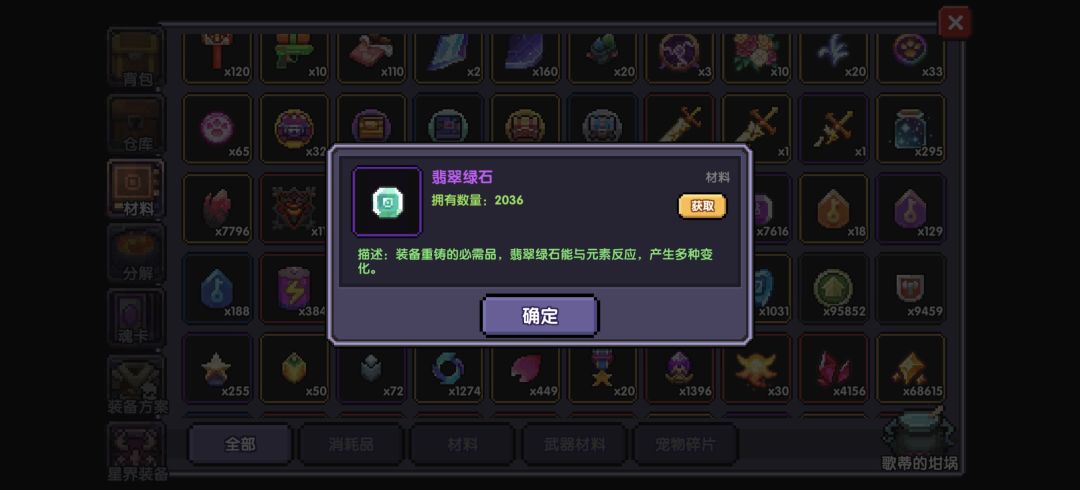Switch to the 全部 filter tab
Screen dimensions: 1080x490
(x=240, y=445)
